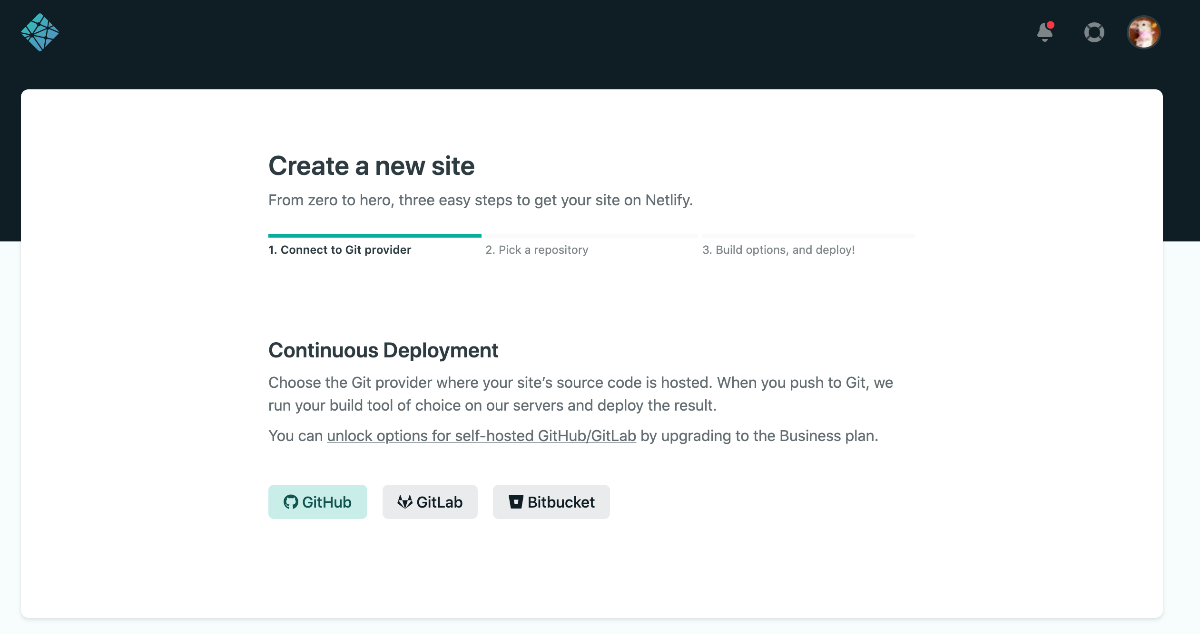Click the Continuous Deployment heading
1200x634 pixels.
383,351
